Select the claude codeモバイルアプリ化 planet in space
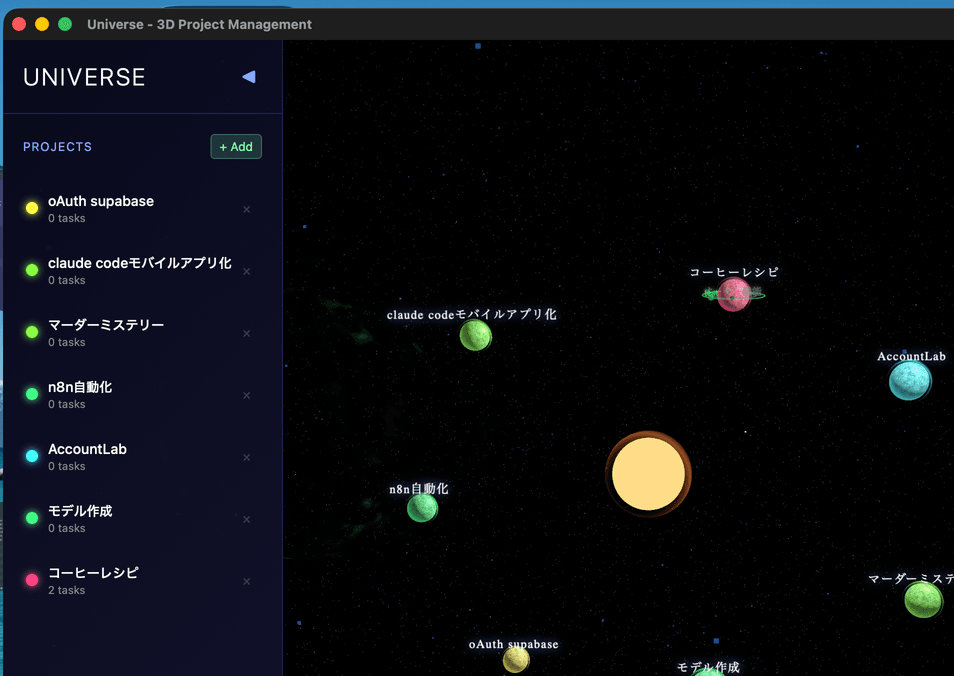The height and width of the screenshot is (676, 954). [476, 336]
